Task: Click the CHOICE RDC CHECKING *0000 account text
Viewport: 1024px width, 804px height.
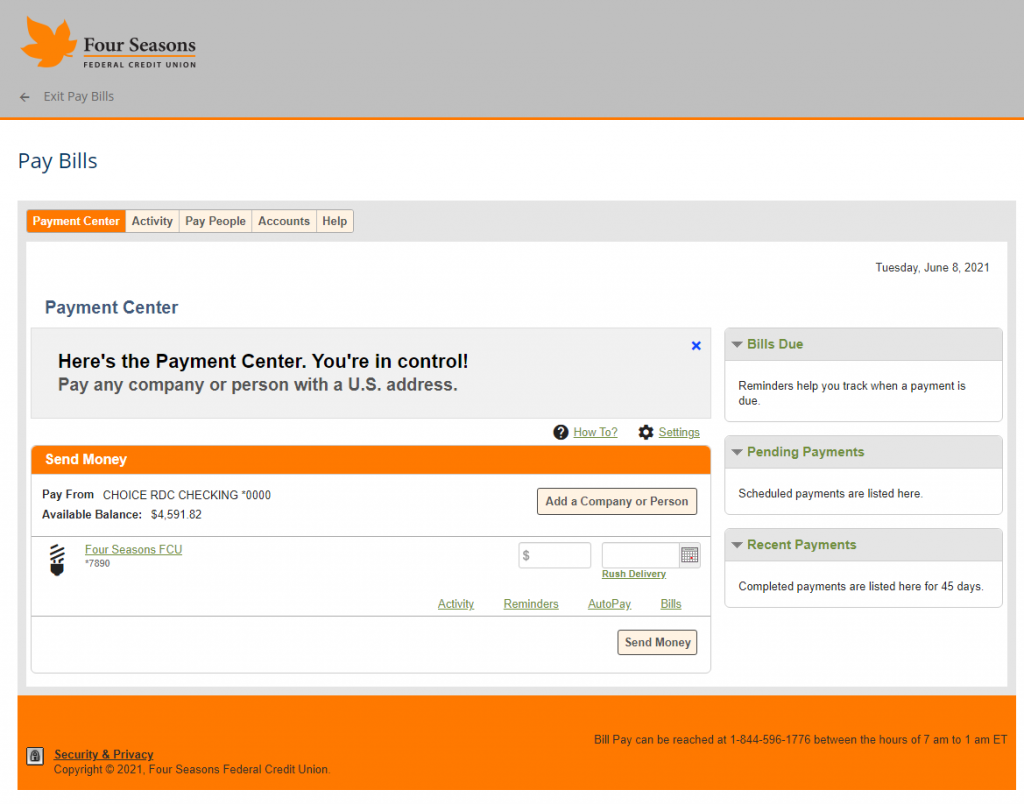Action: [187, 495]
